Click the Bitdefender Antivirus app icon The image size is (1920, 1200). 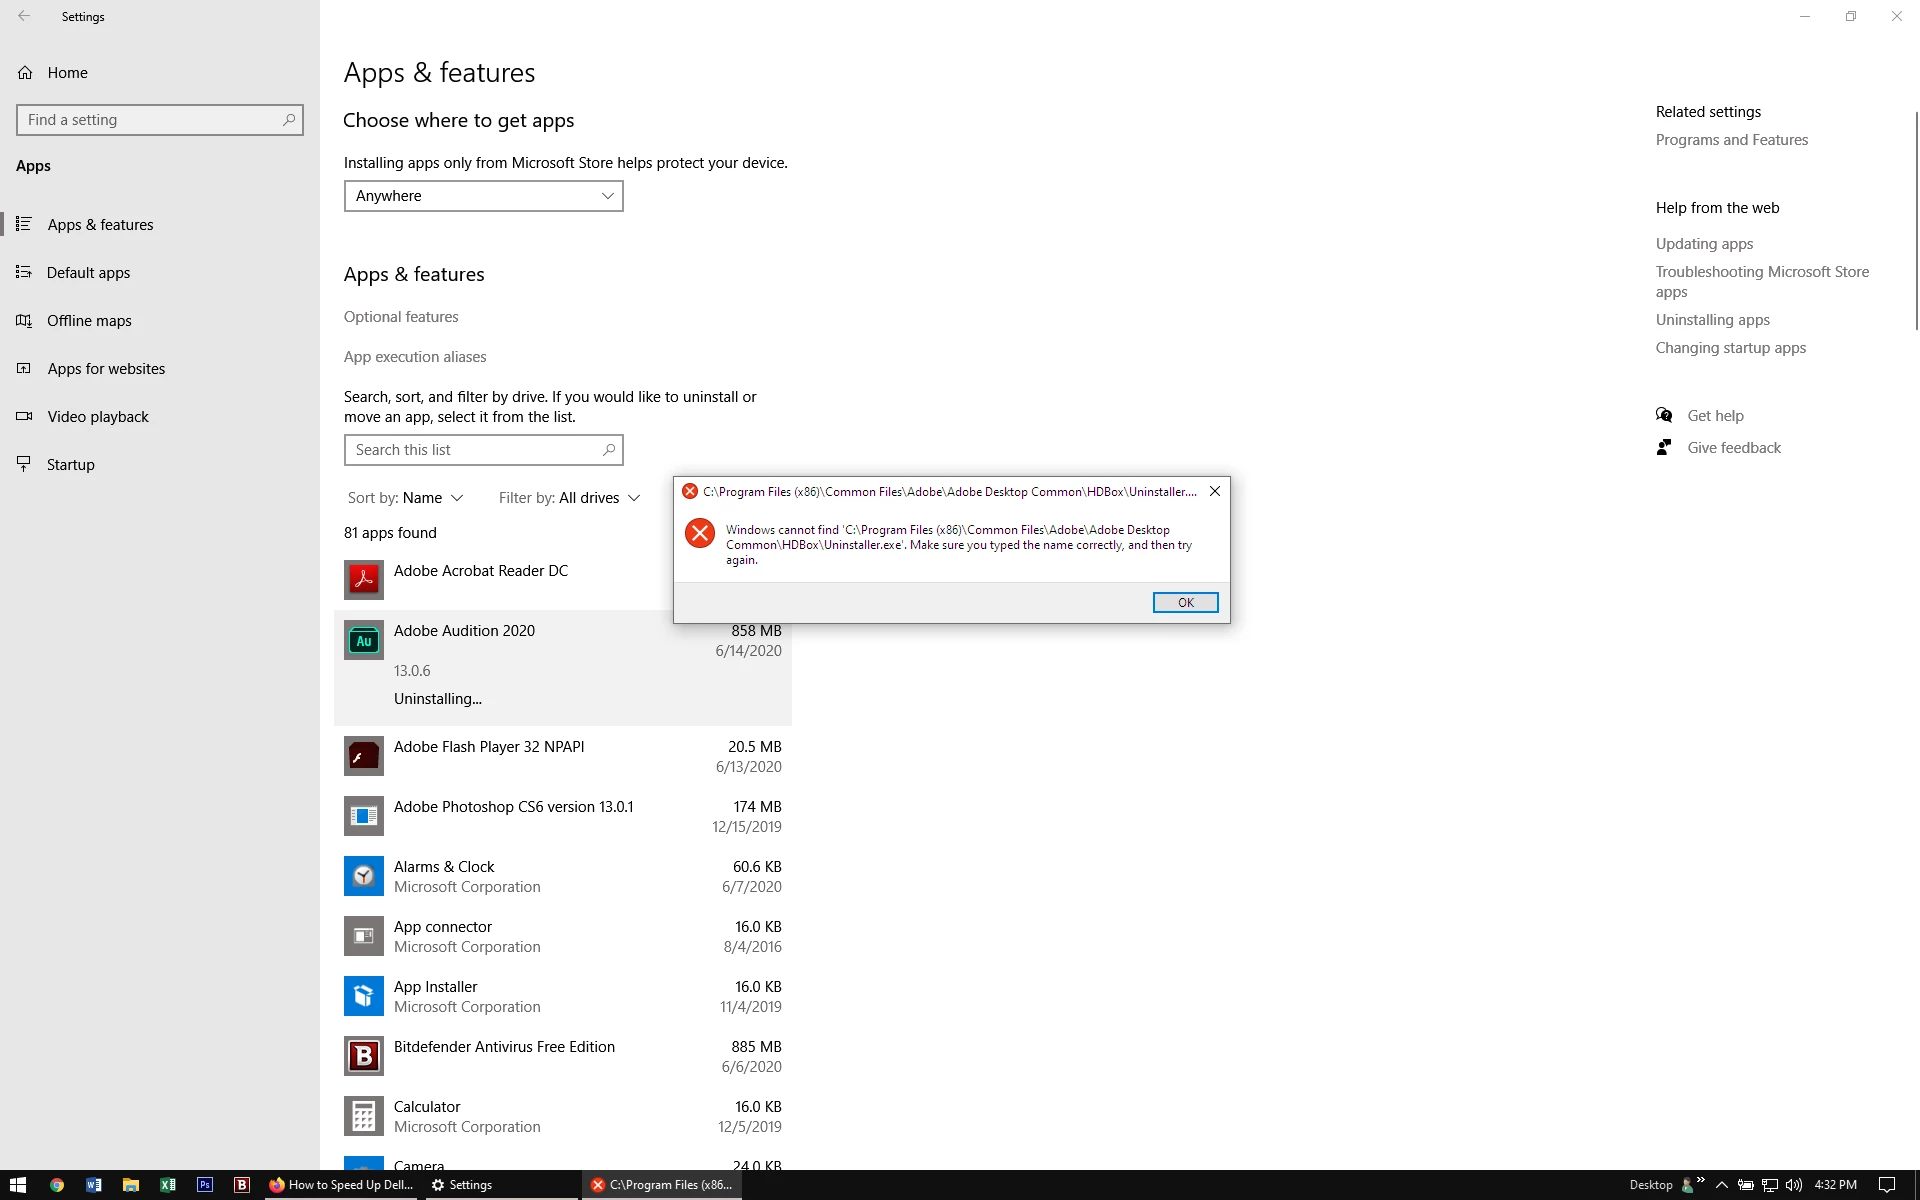tap(363, 1056)
